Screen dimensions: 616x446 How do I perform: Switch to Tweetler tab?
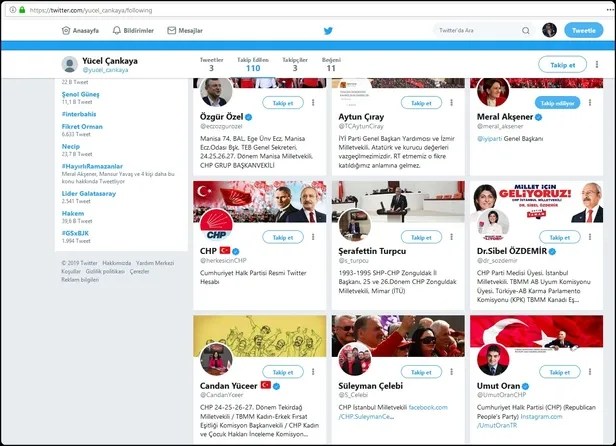point(211,64)
